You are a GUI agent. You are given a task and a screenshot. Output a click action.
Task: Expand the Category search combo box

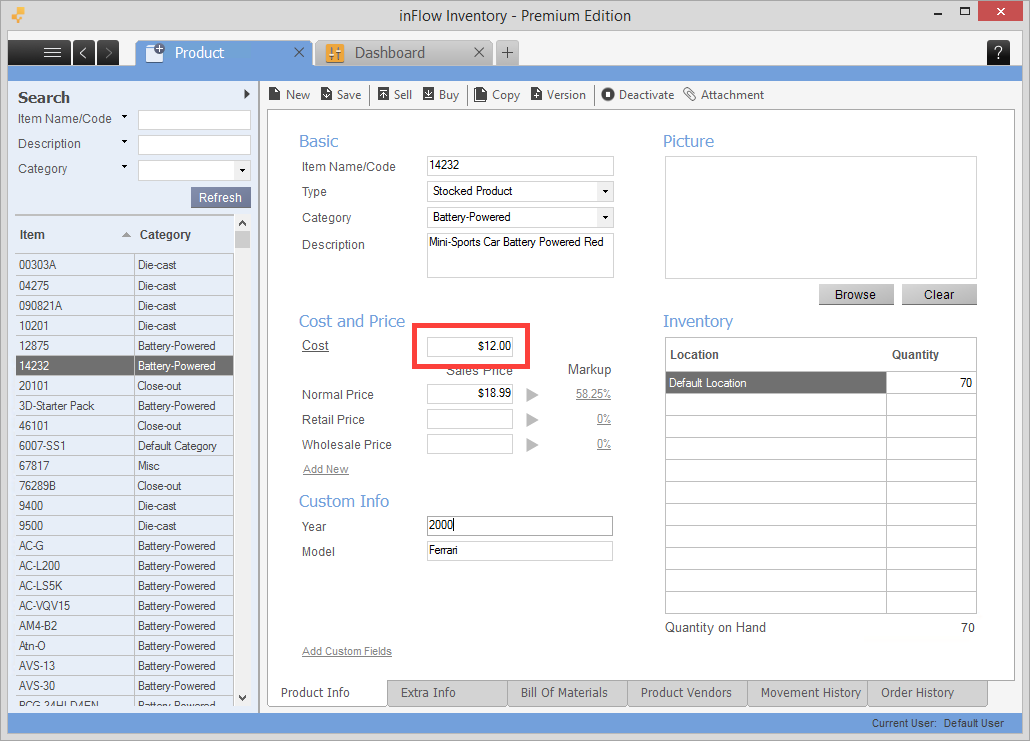[242, 170]
